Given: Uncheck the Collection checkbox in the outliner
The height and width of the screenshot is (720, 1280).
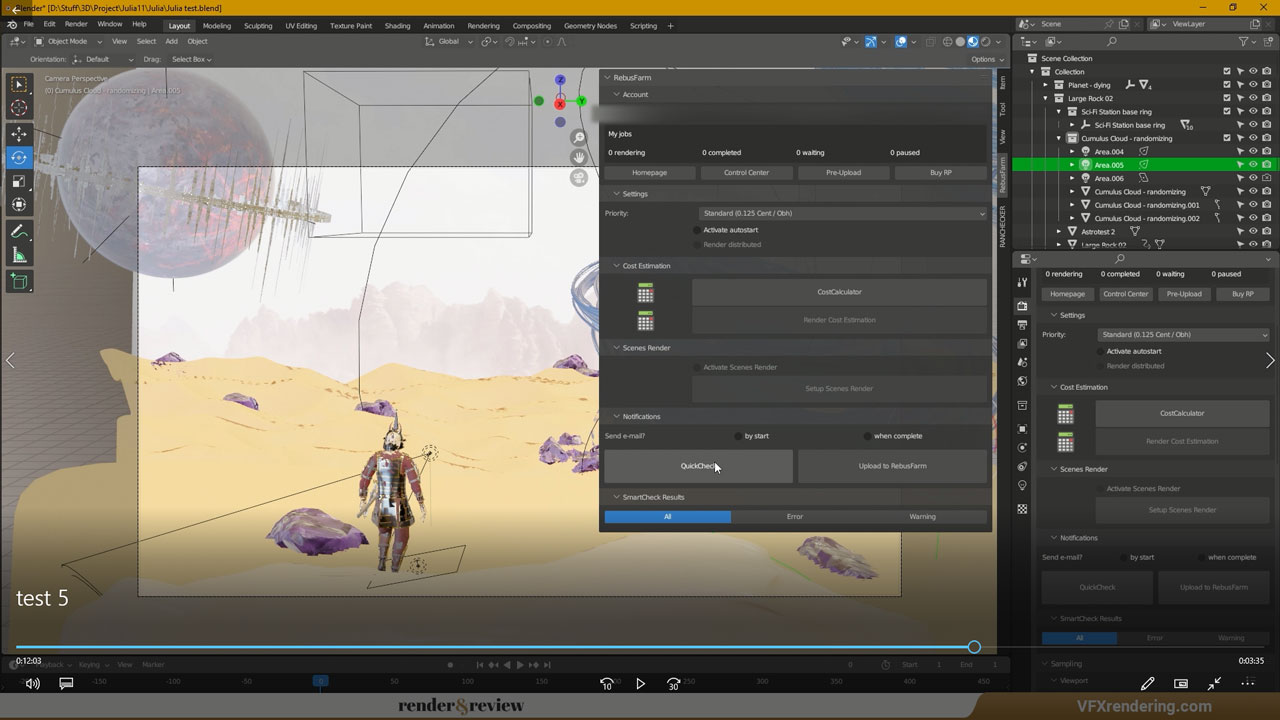Looking at the screenshot, I should coord(1225,71).
